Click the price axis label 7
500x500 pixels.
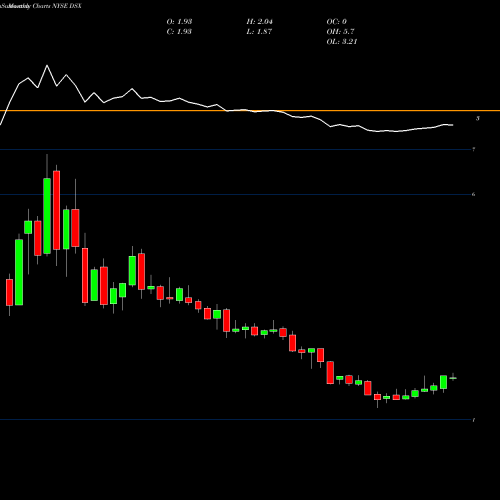(x=474, y=149)
